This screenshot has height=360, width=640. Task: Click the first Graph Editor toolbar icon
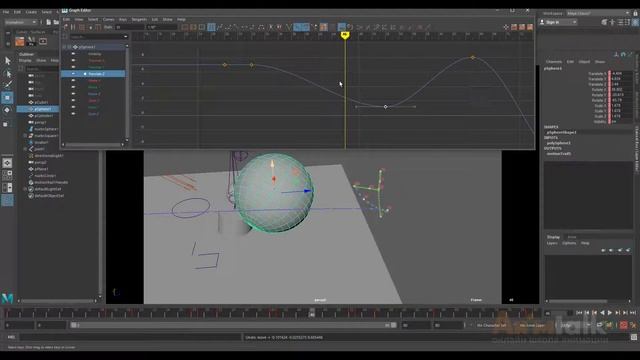coord(66,27)
